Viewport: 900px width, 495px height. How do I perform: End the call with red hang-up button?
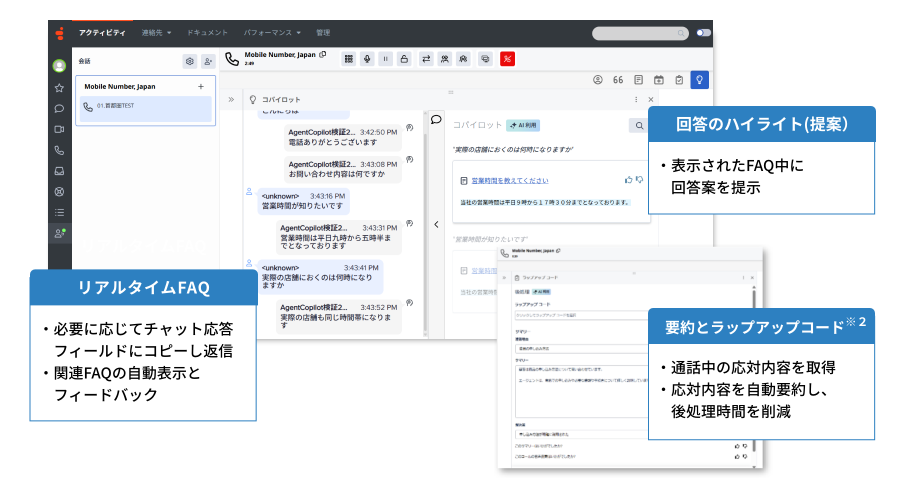[507, 59]
